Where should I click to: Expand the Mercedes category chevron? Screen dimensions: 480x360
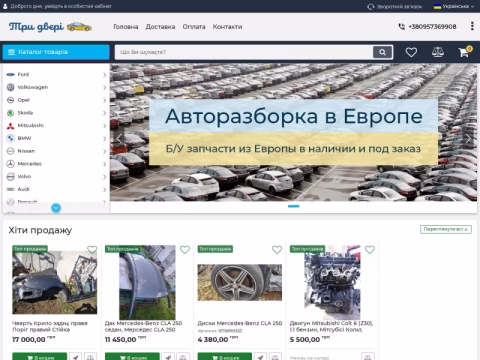pyautogui.click(x=104, y=164)
